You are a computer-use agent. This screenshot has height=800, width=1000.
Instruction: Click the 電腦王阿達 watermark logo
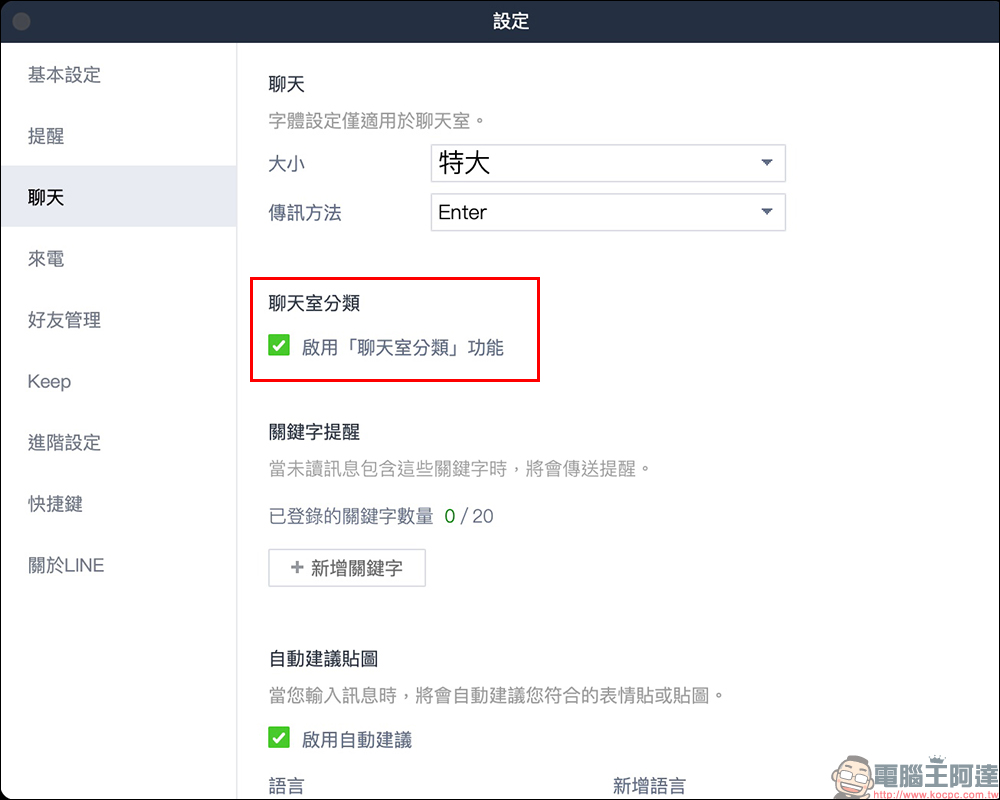[x=915, y=777]
